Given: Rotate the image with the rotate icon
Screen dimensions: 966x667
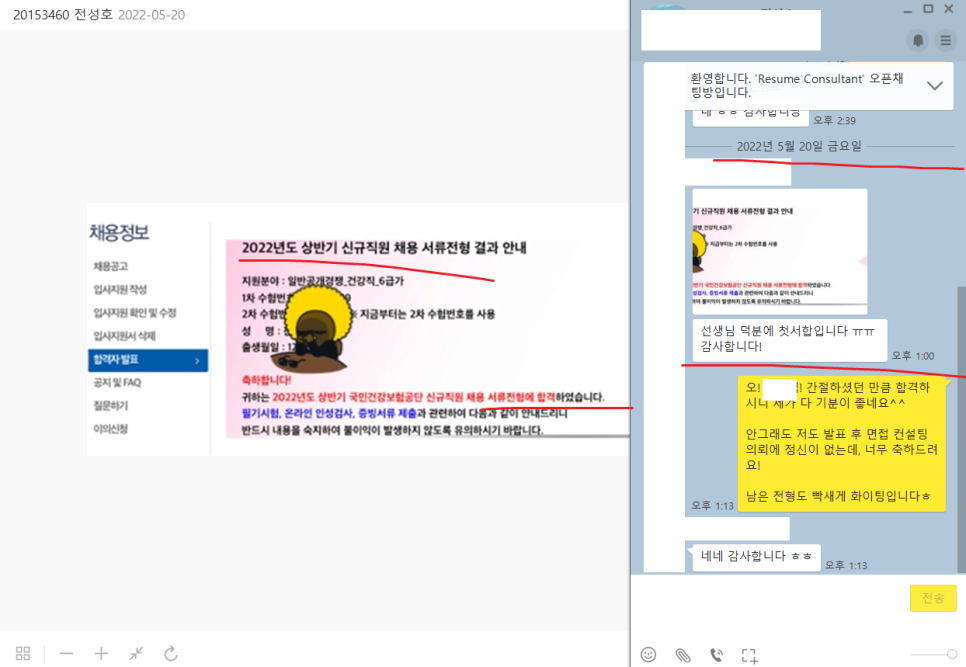Looking at the screenshot, I should 171,653.
